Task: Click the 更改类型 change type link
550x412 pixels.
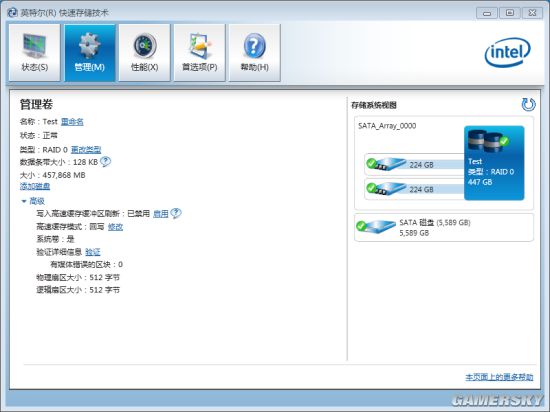Action: pyautogui.click(x=86, y=150)
